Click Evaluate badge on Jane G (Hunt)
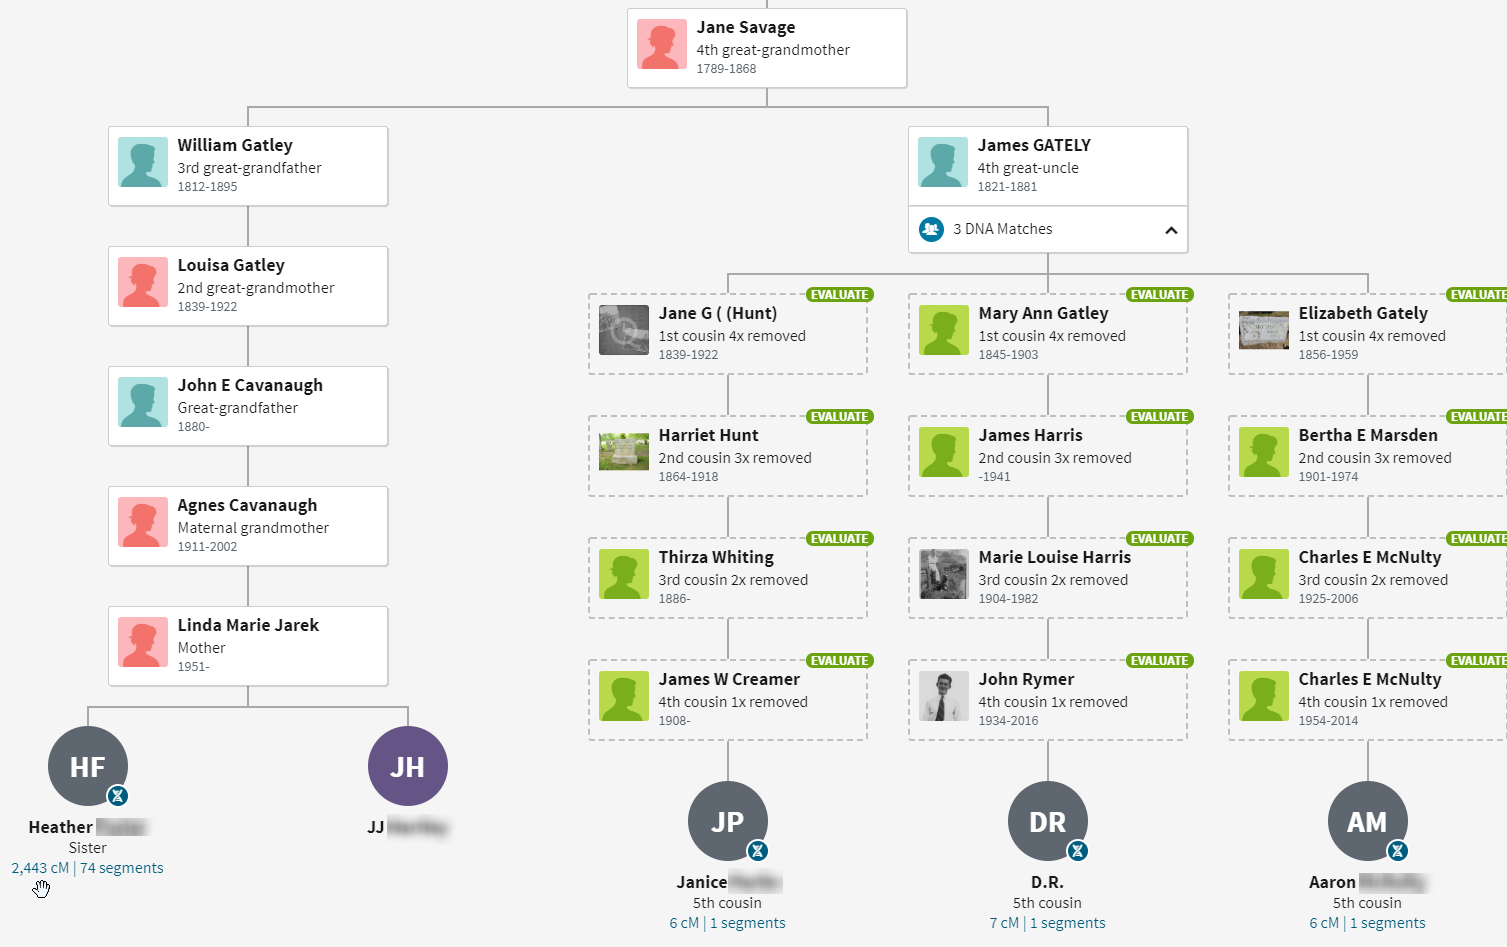Image resolution: width=1507 pixels, height=947 pixels. pos(839,295)
